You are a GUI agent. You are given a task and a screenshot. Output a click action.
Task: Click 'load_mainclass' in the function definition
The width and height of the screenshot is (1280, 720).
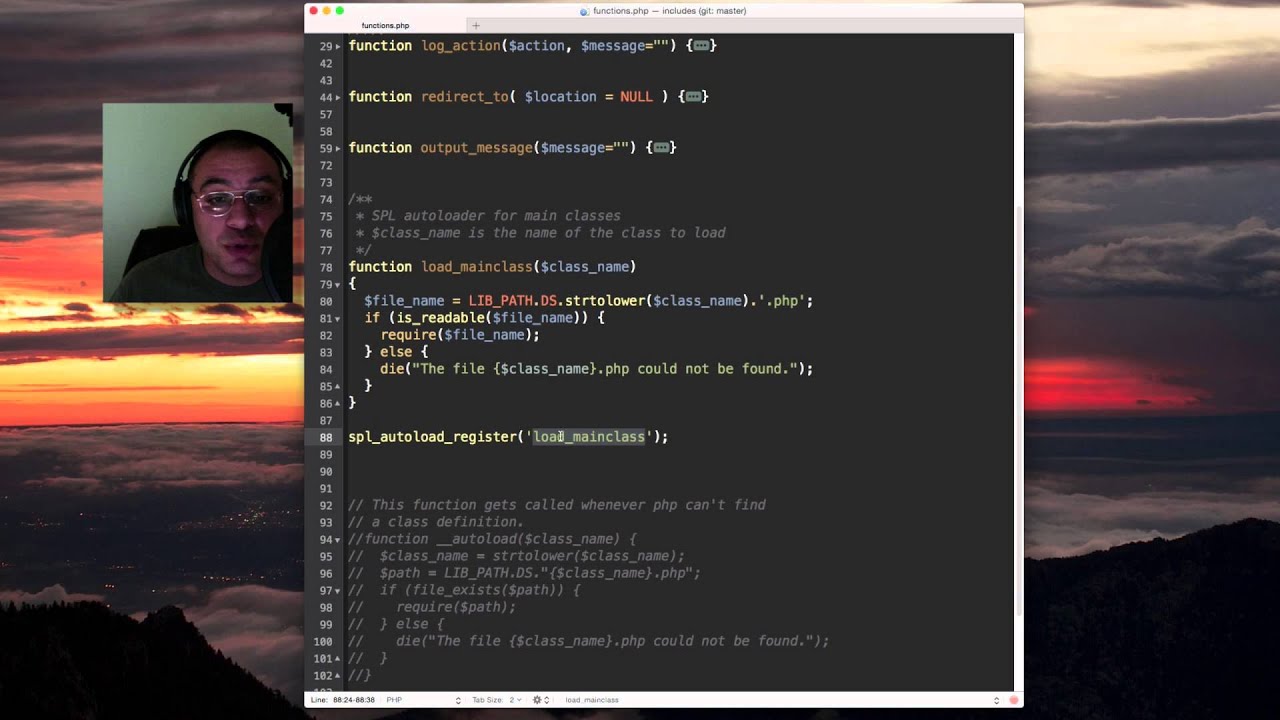pos(477,267)
